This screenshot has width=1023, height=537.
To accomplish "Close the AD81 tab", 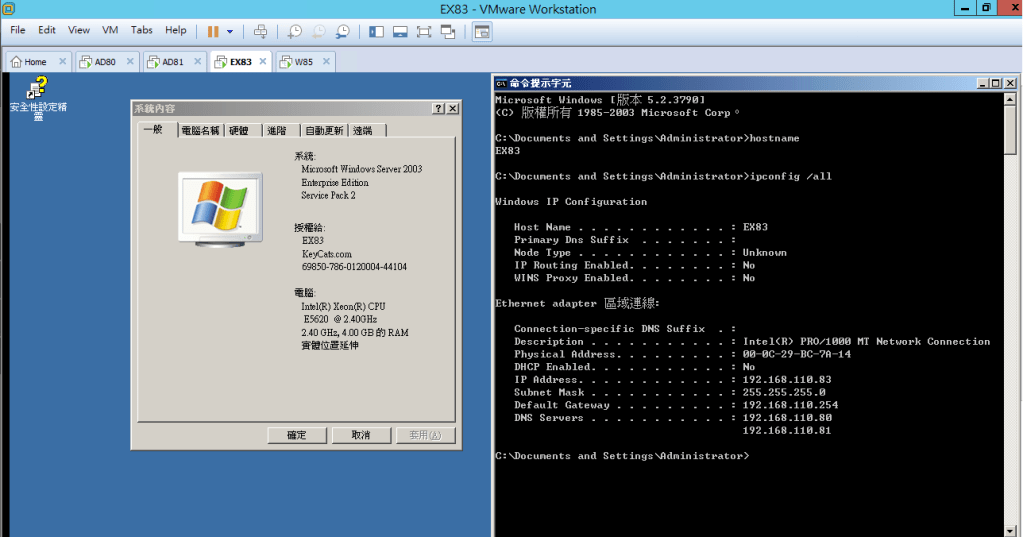I will point(196,62).
